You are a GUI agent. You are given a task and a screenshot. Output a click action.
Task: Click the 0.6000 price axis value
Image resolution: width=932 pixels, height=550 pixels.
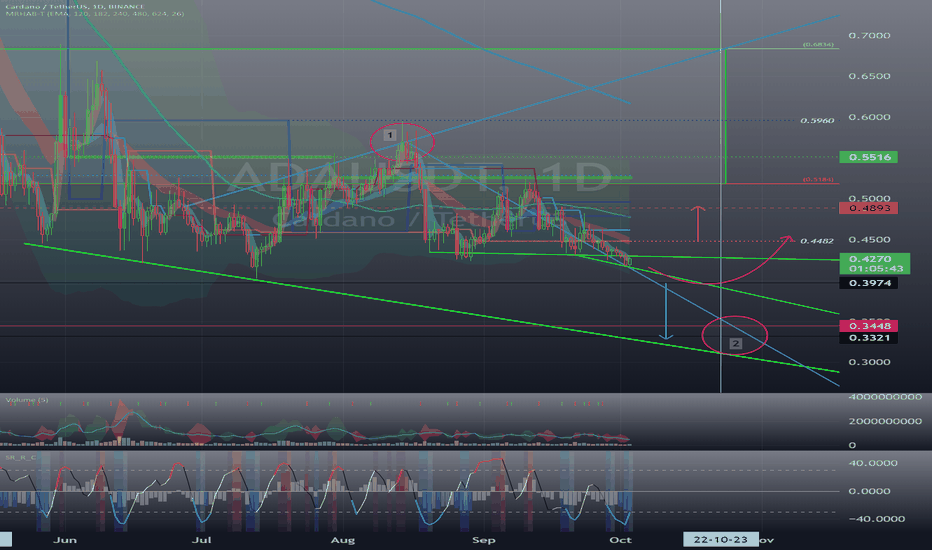tap(869, 117)
